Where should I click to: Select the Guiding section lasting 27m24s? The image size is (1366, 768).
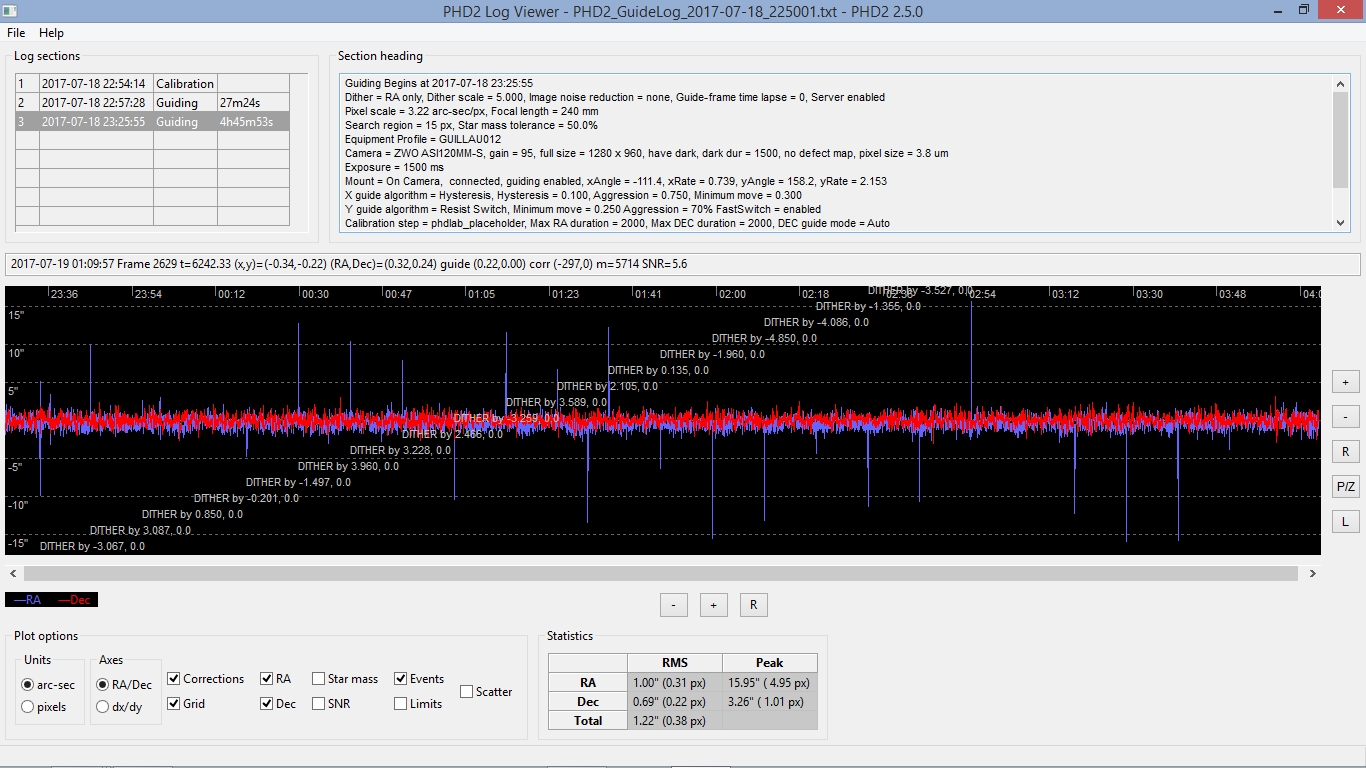[152, 103]
